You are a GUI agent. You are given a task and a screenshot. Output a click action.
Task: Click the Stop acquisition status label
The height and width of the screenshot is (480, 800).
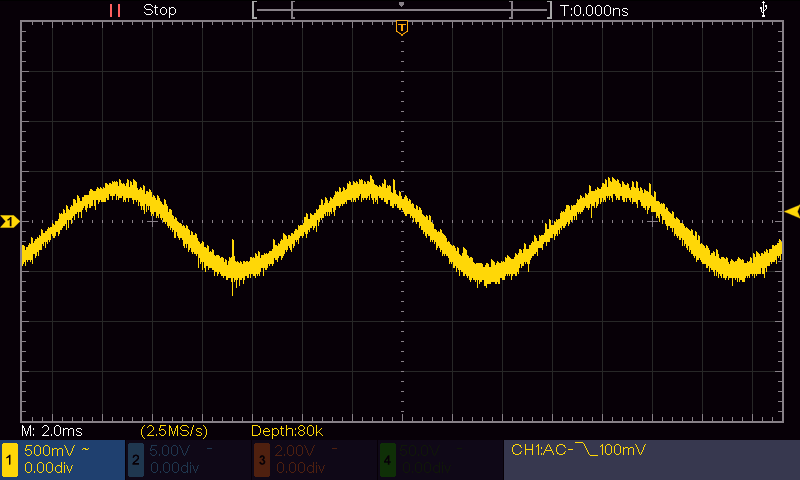click(x=160, y=10)
